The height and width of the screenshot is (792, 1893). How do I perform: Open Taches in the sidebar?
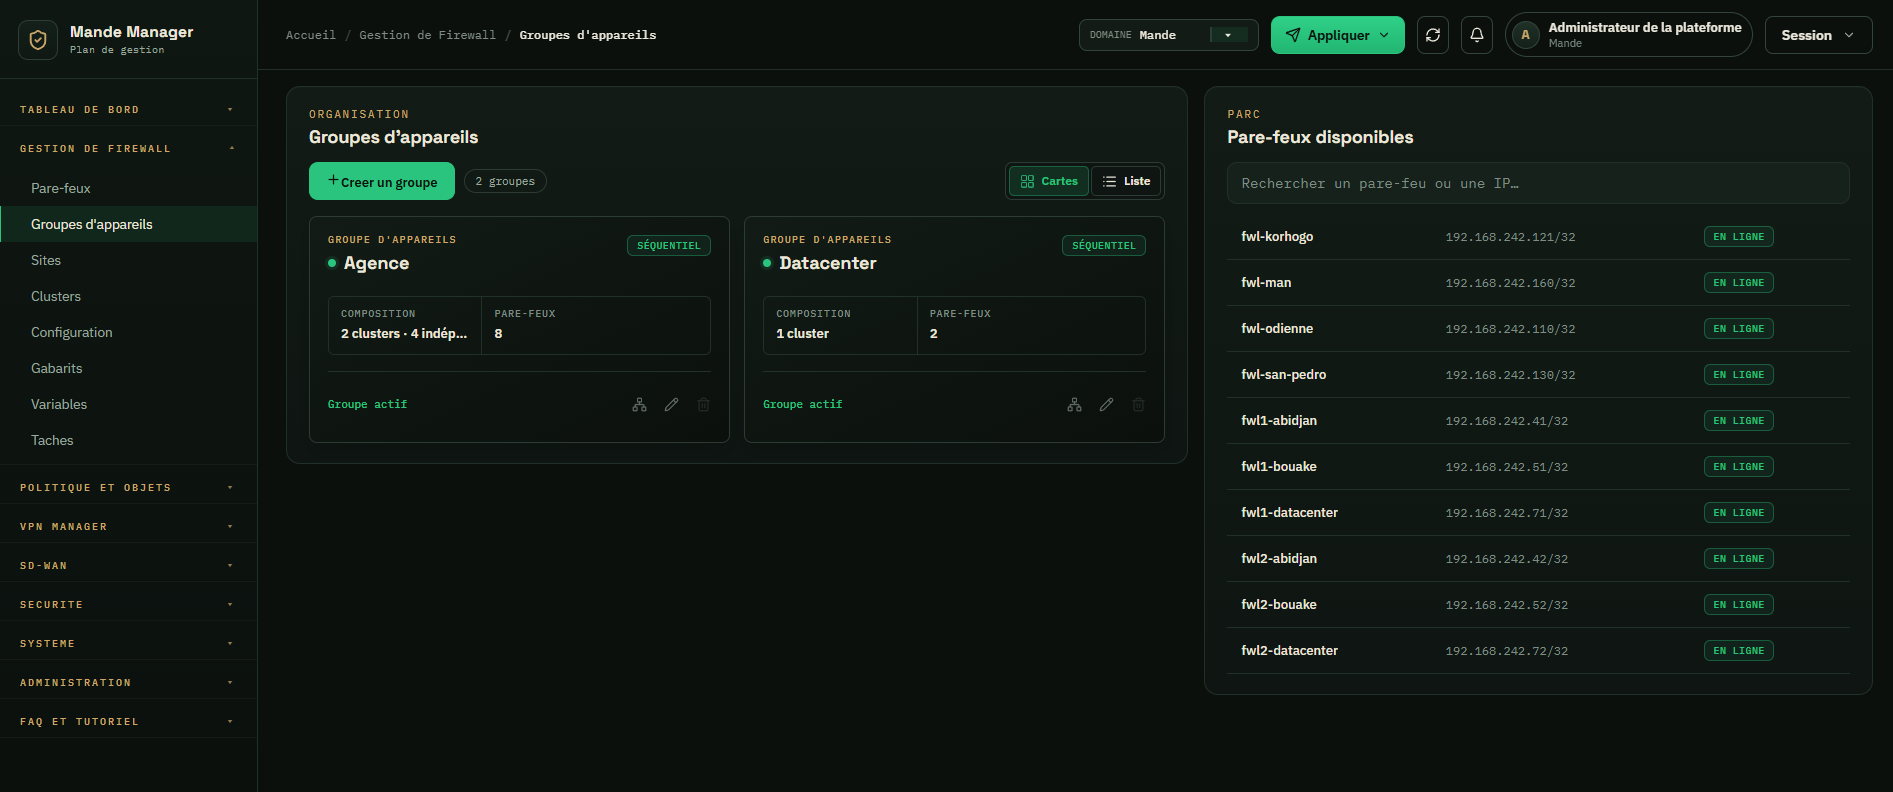point(128,440)
